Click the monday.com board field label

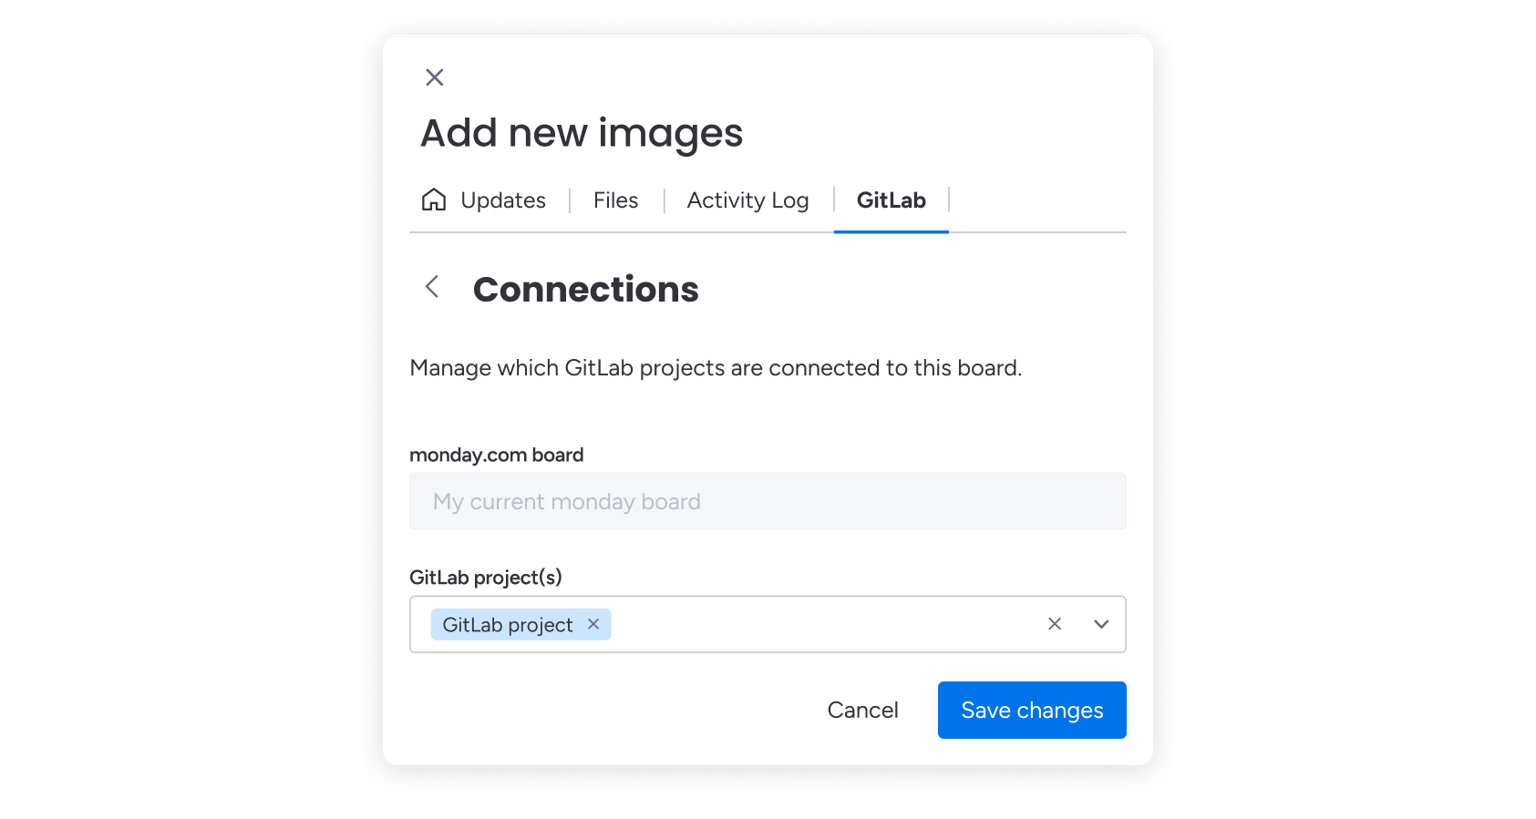(496, 455)
